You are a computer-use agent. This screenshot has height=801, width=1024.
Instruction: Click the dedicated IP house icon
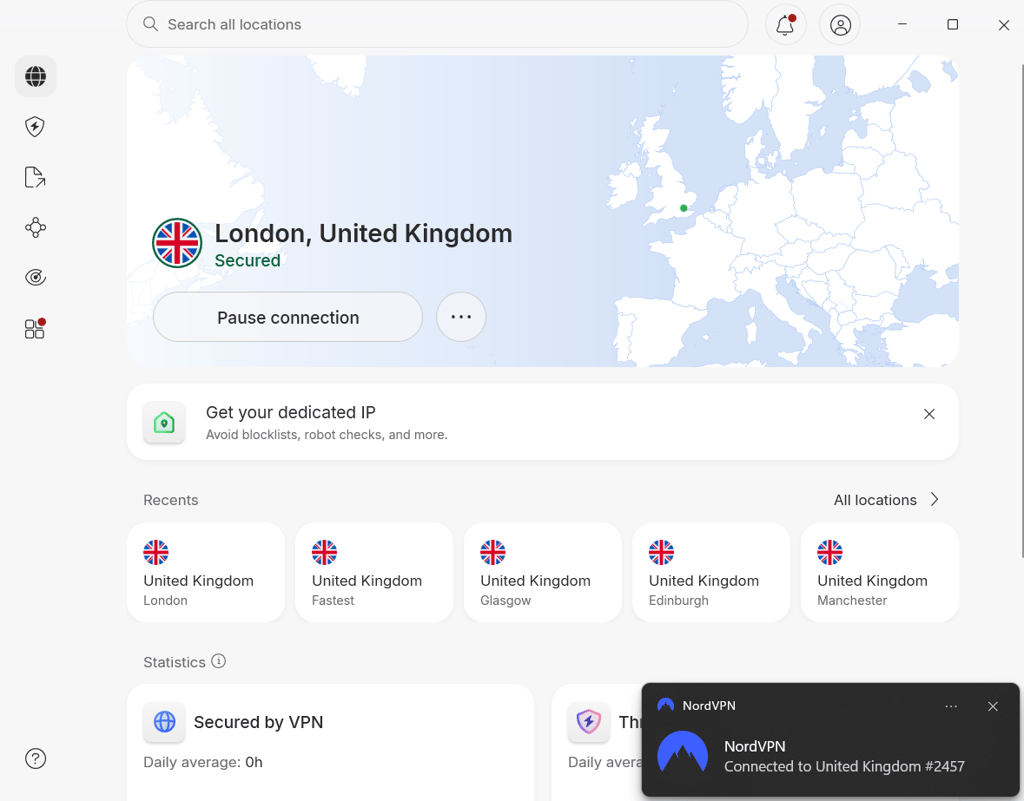[164, 422]
